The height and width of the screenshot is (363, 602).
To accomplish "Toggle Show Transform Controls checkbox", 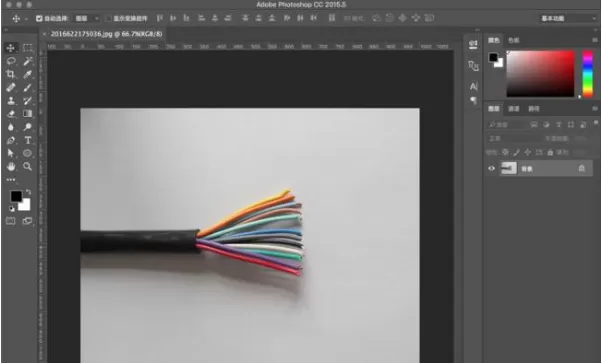I will coord(109,18).
